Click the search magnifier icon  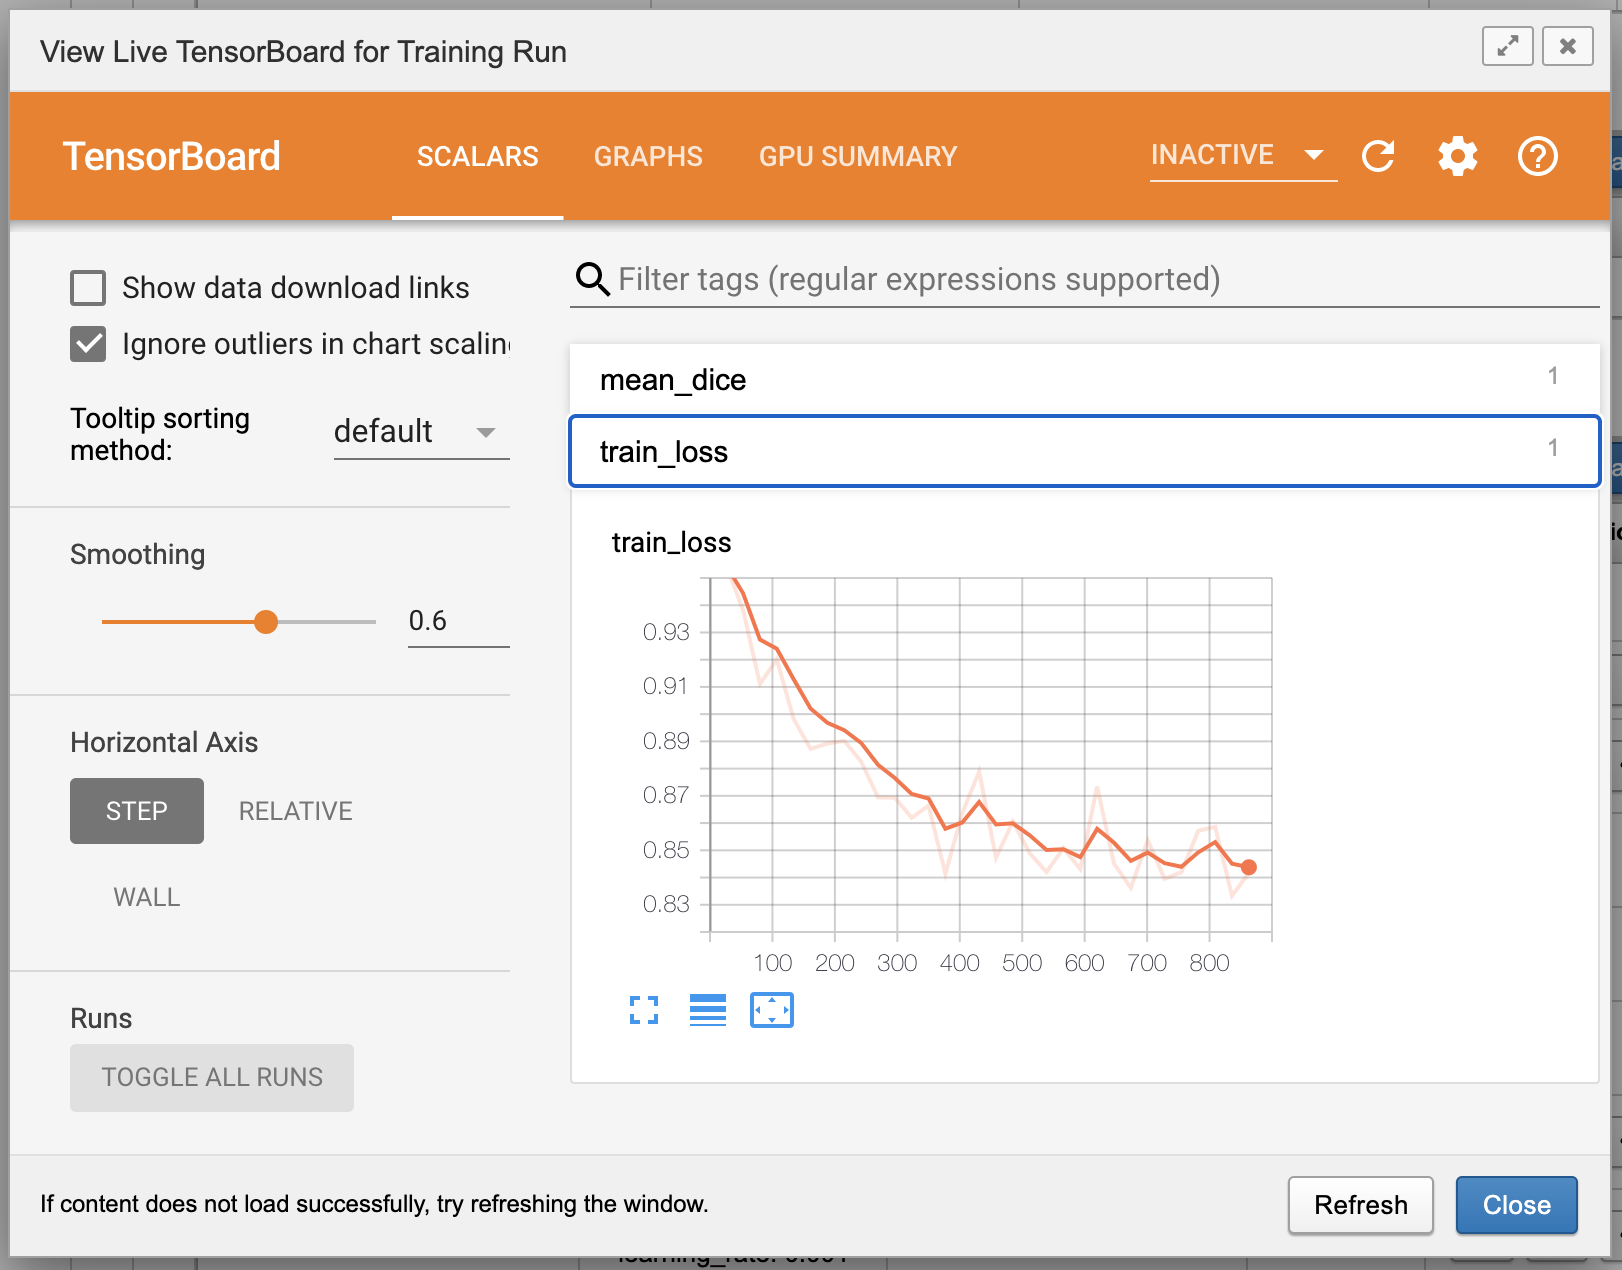[x=592, y=280]
